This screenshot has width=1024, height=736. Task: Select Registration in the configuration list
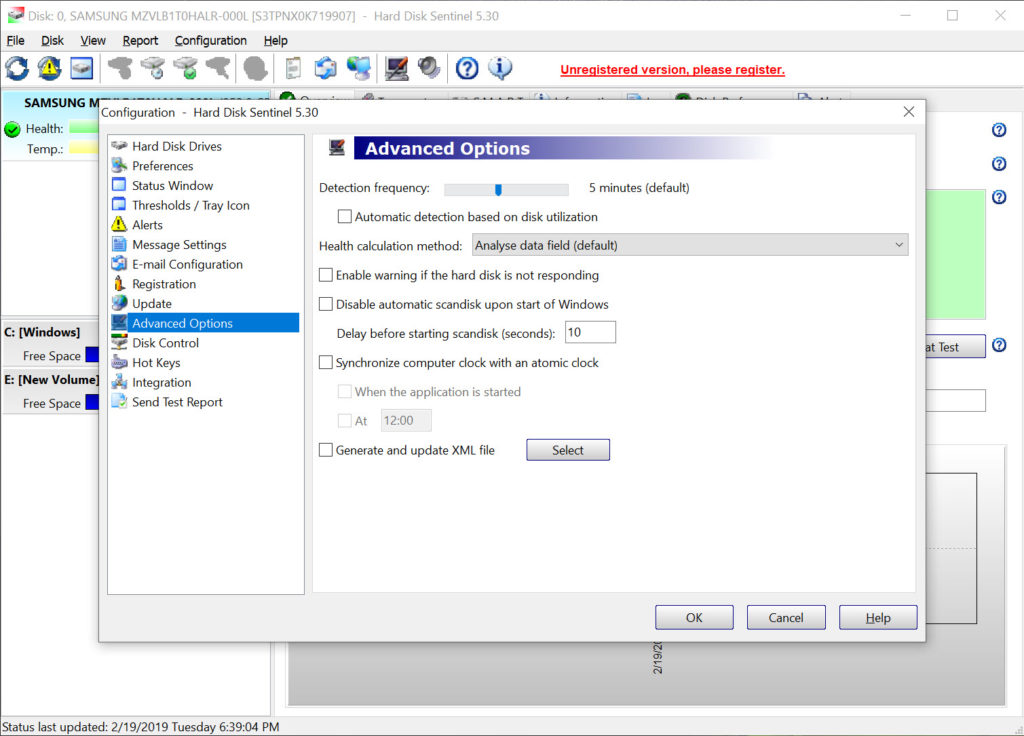tap(164, 283)
